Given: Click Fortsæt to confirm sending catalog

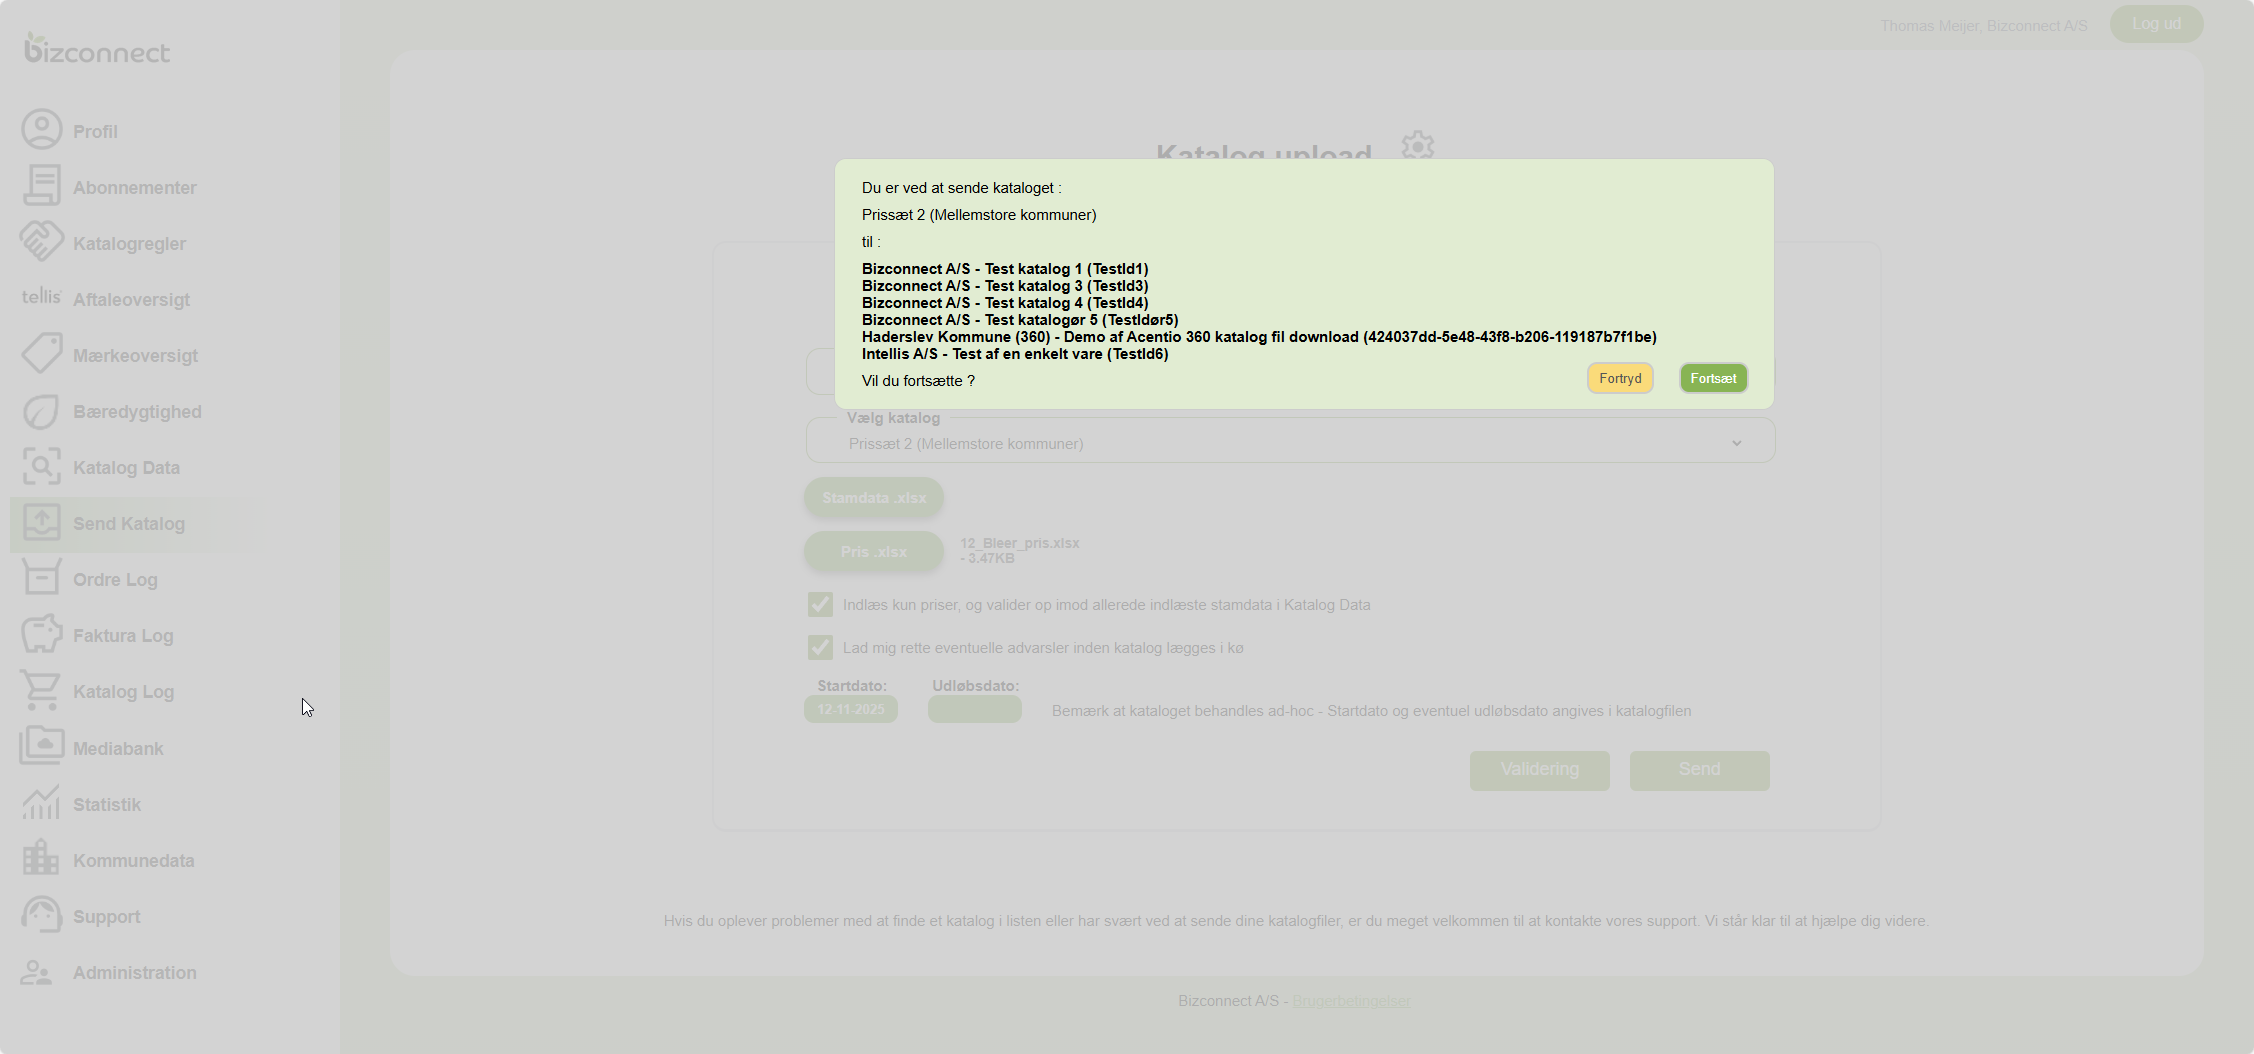Looking at the screenshot, I should pos(1713,378).
